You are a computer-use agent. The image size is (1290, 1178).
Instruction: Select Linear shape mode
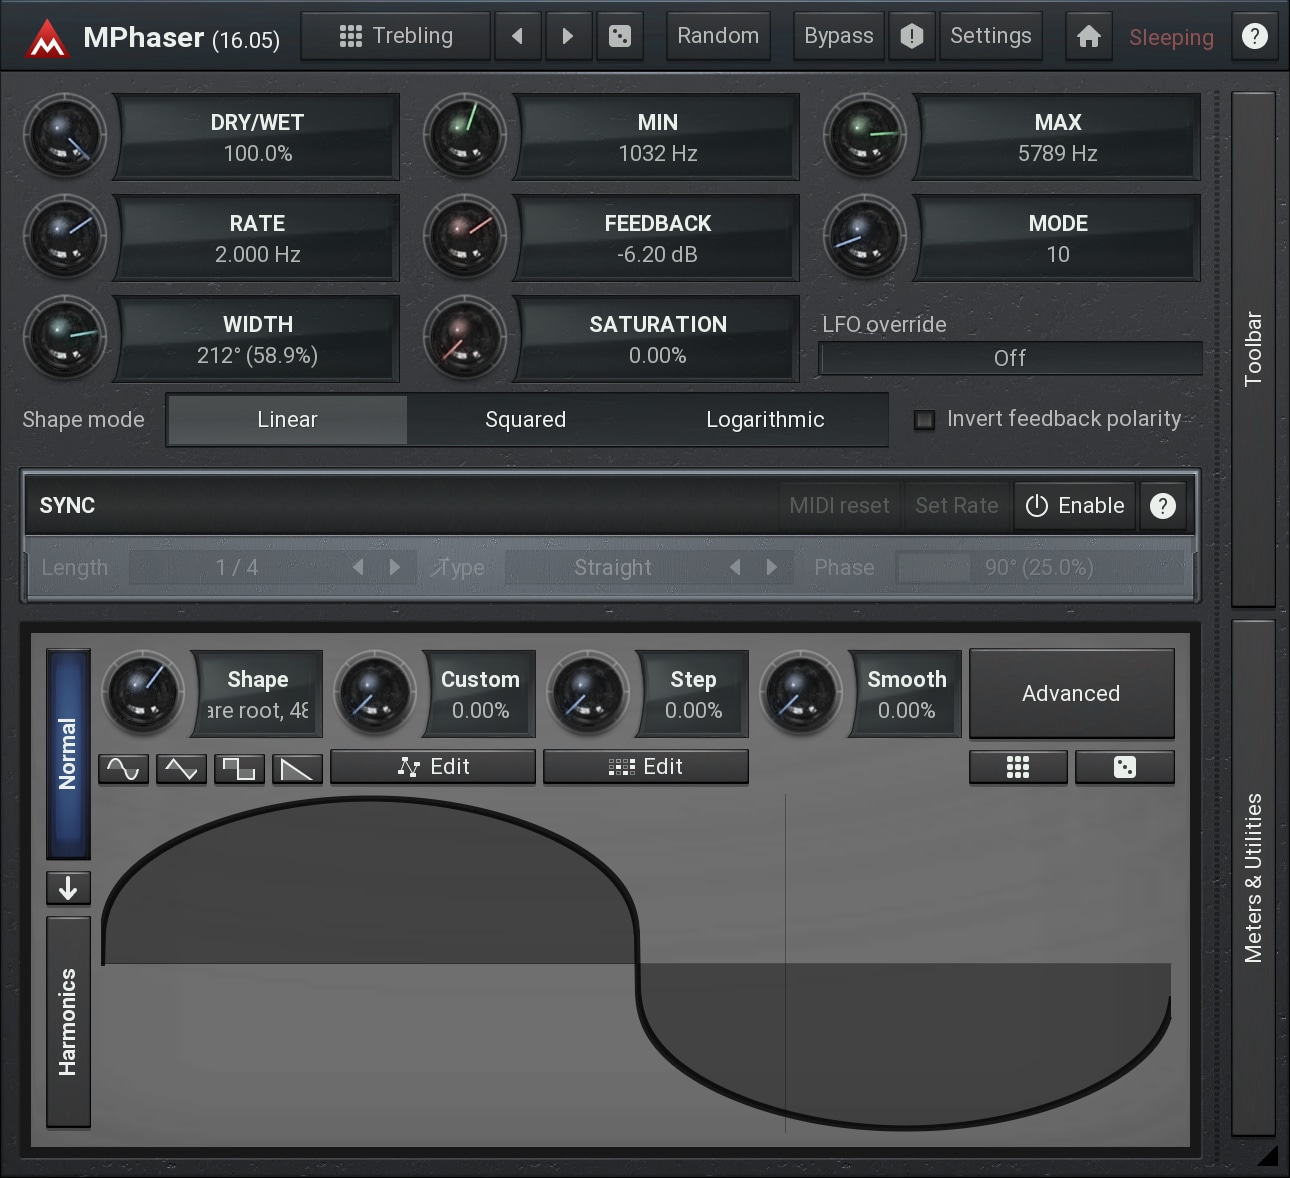[x=287, y=420]
